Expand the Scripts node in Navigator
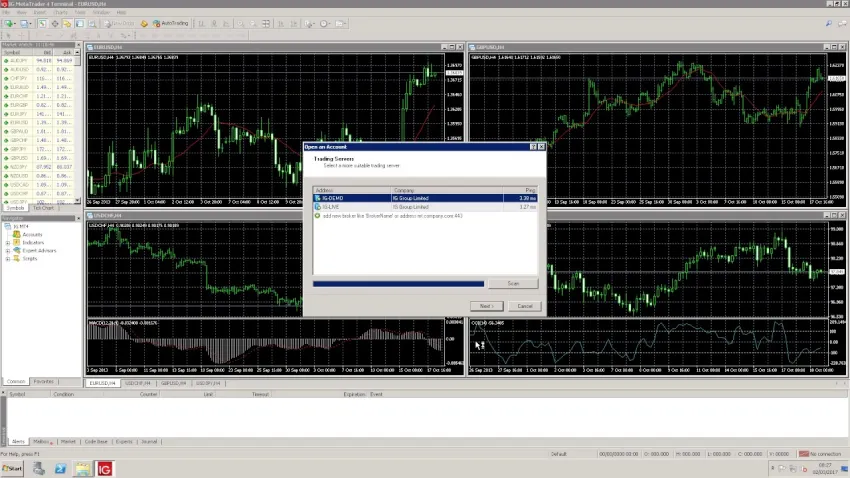The width and height of the screenshot is (850, 478). click(x=8, y=259)
